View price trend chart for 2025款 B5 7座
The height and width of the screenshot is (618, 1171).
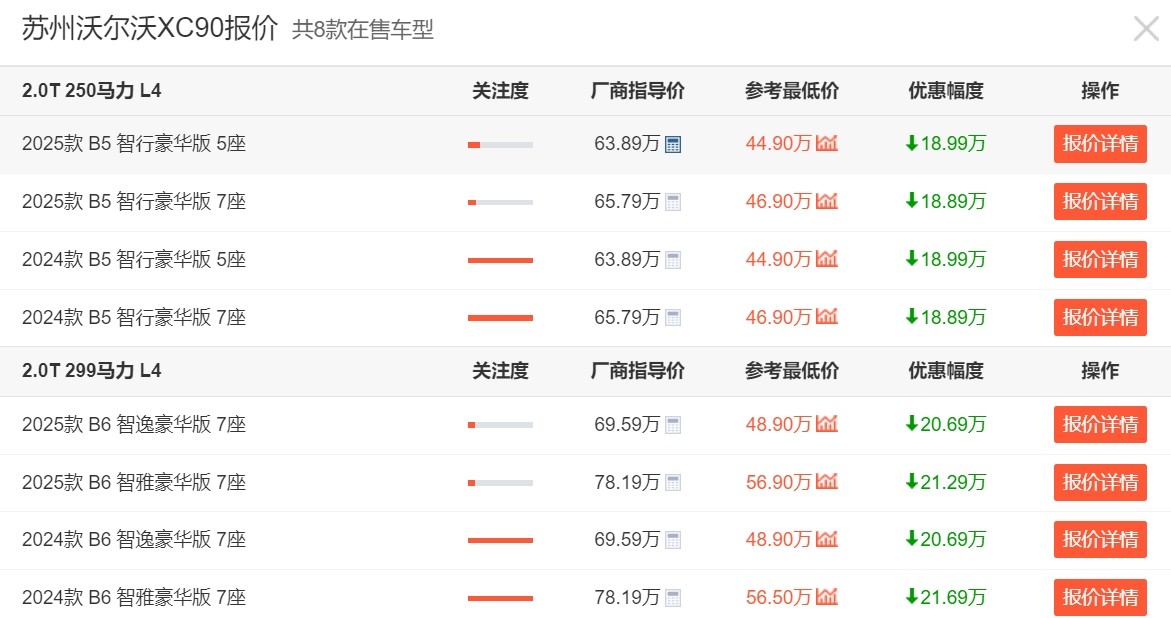click(x=827, y=201)
